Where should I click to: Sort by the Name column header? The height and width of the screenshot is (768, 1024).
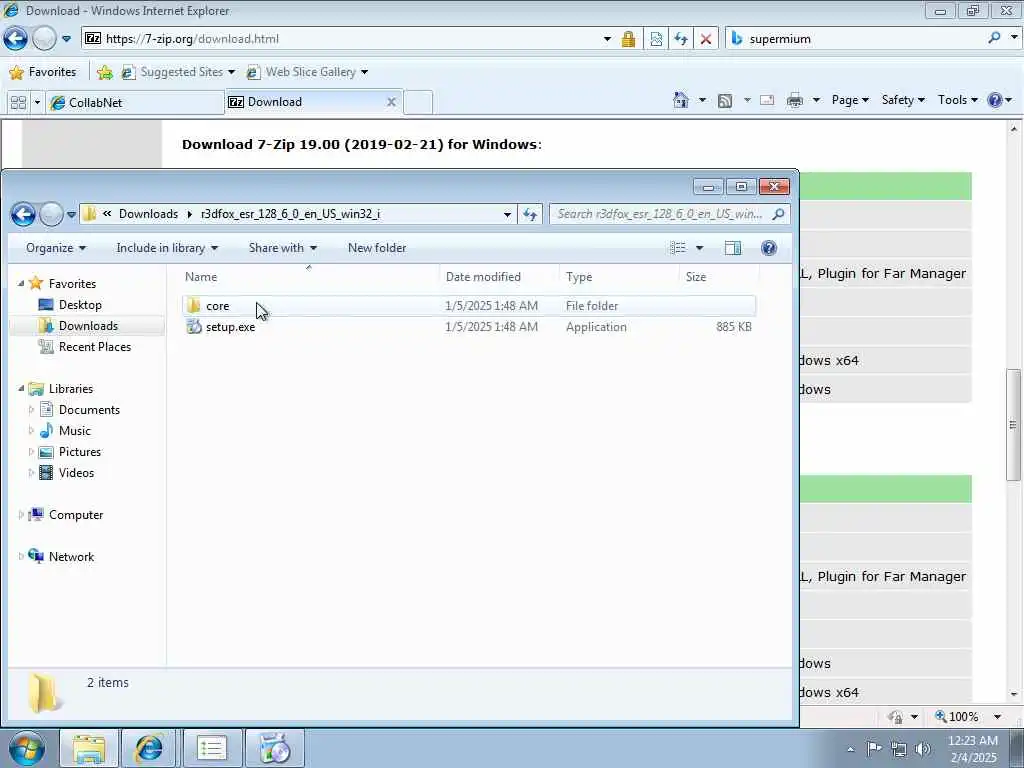click(310, 277)
